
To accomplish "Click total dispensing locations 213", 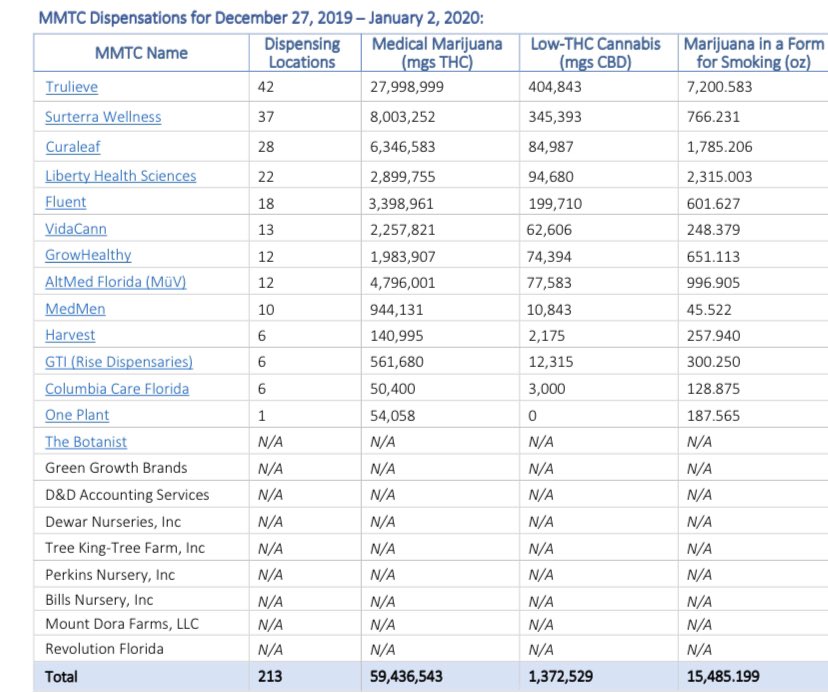I will point(270,677).
